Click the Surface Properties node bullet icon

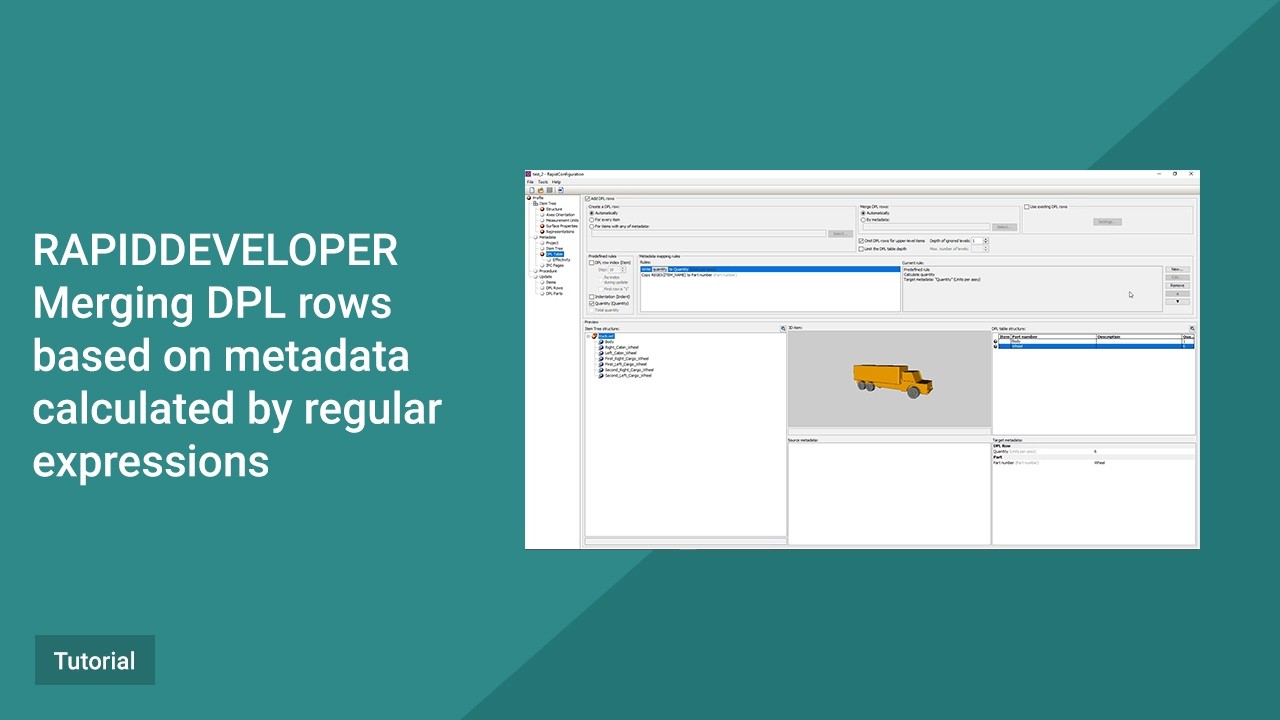click(x=542, y=226)
